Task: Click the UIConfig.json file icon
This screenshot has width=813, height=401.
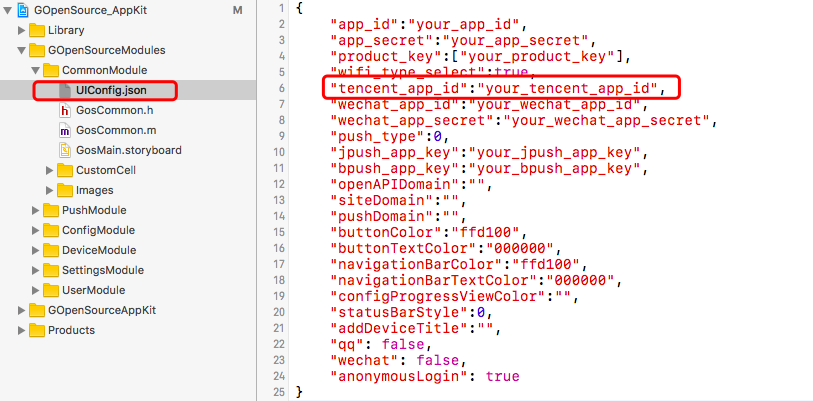Action: tap(66, 90)
